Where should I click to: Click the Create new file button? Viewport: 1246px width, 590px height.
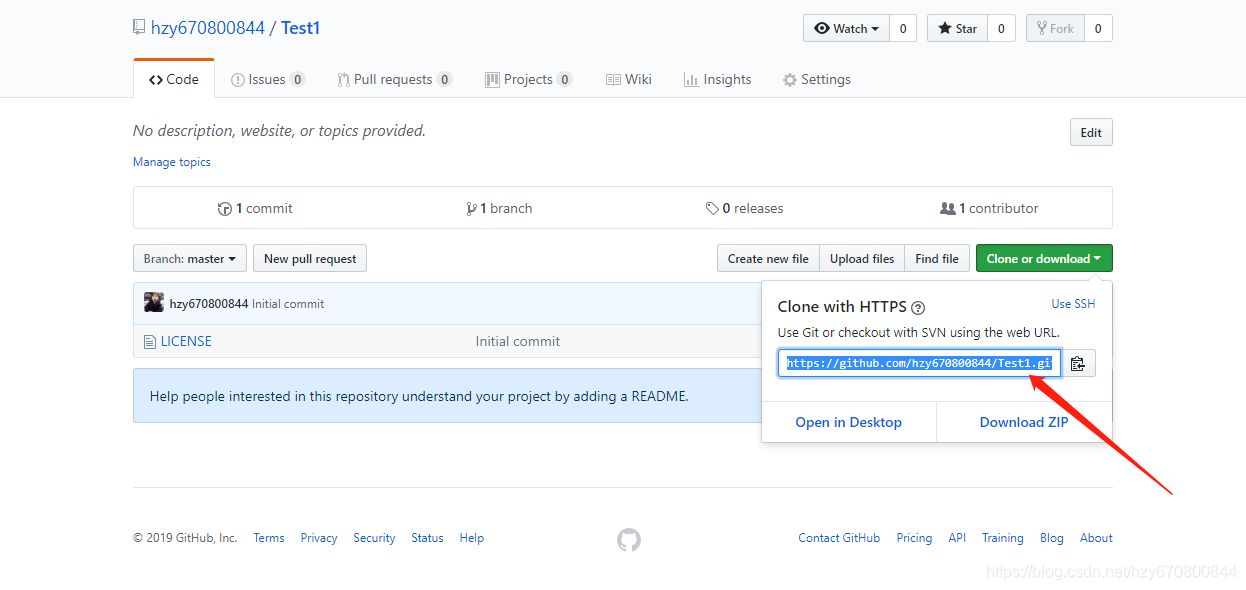[x=768, y=258]
